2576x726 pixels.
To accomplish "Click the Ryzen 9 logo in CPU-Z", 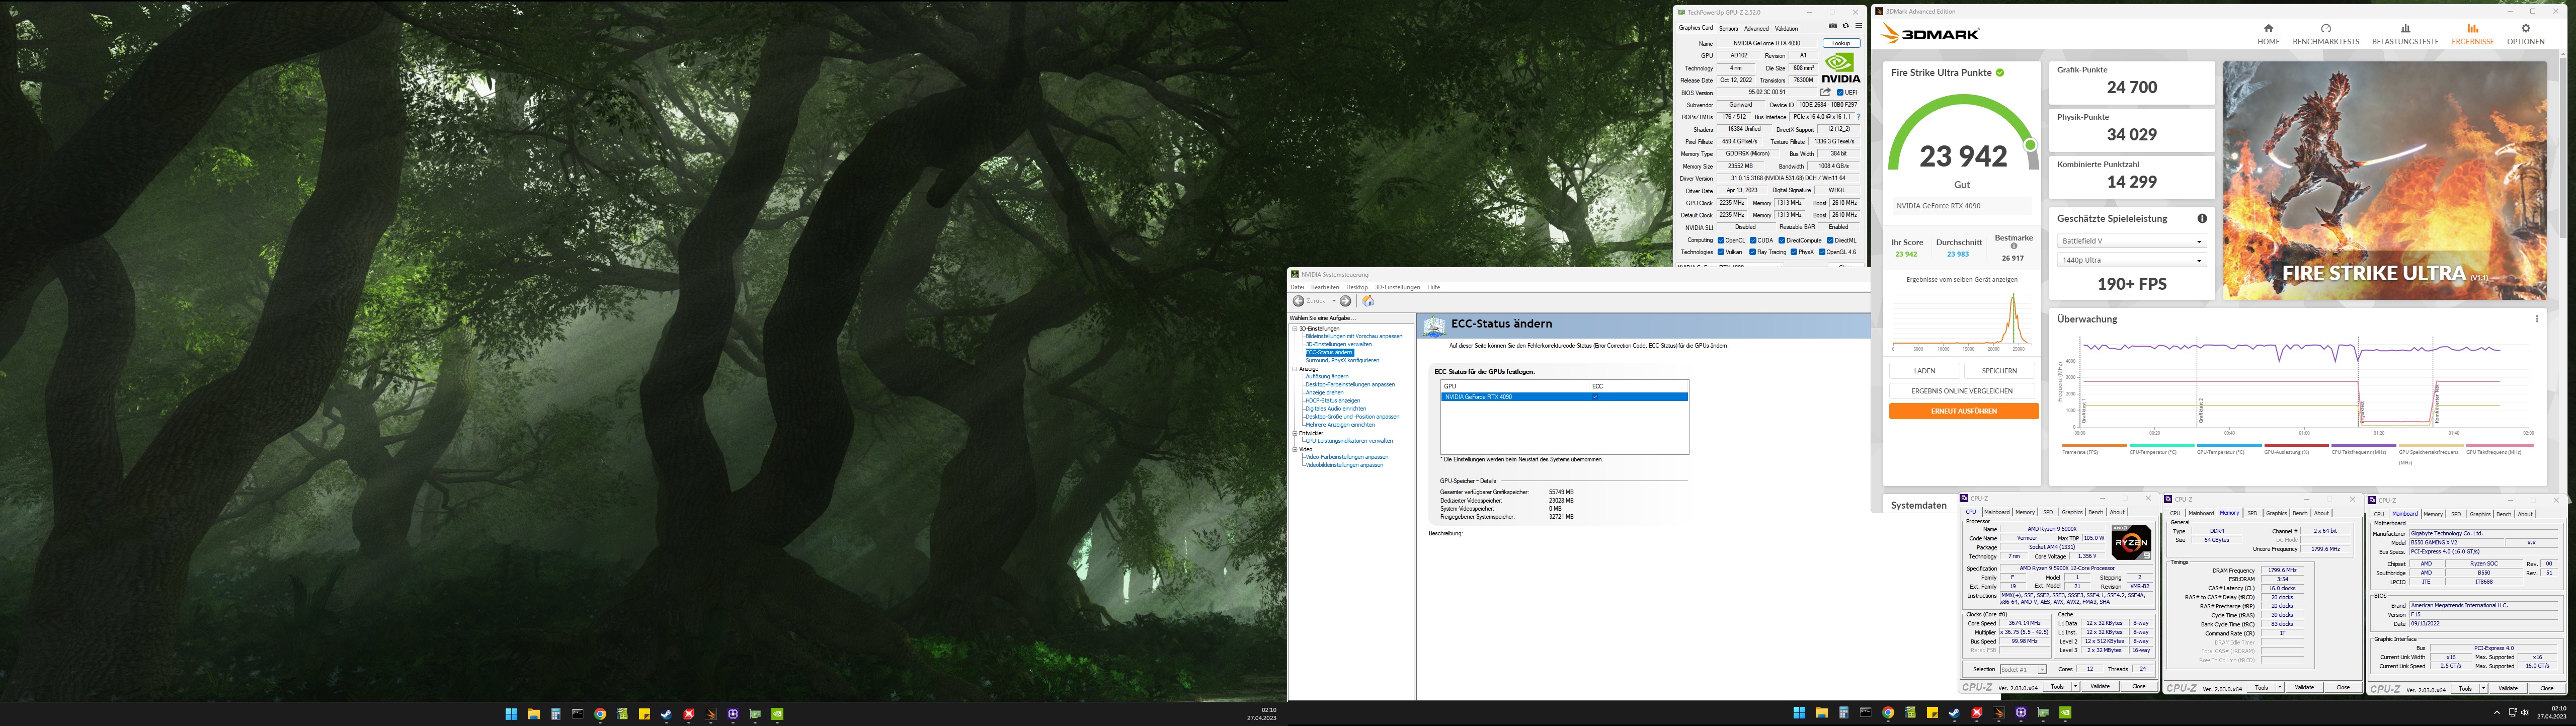I will pos(2131,542).
